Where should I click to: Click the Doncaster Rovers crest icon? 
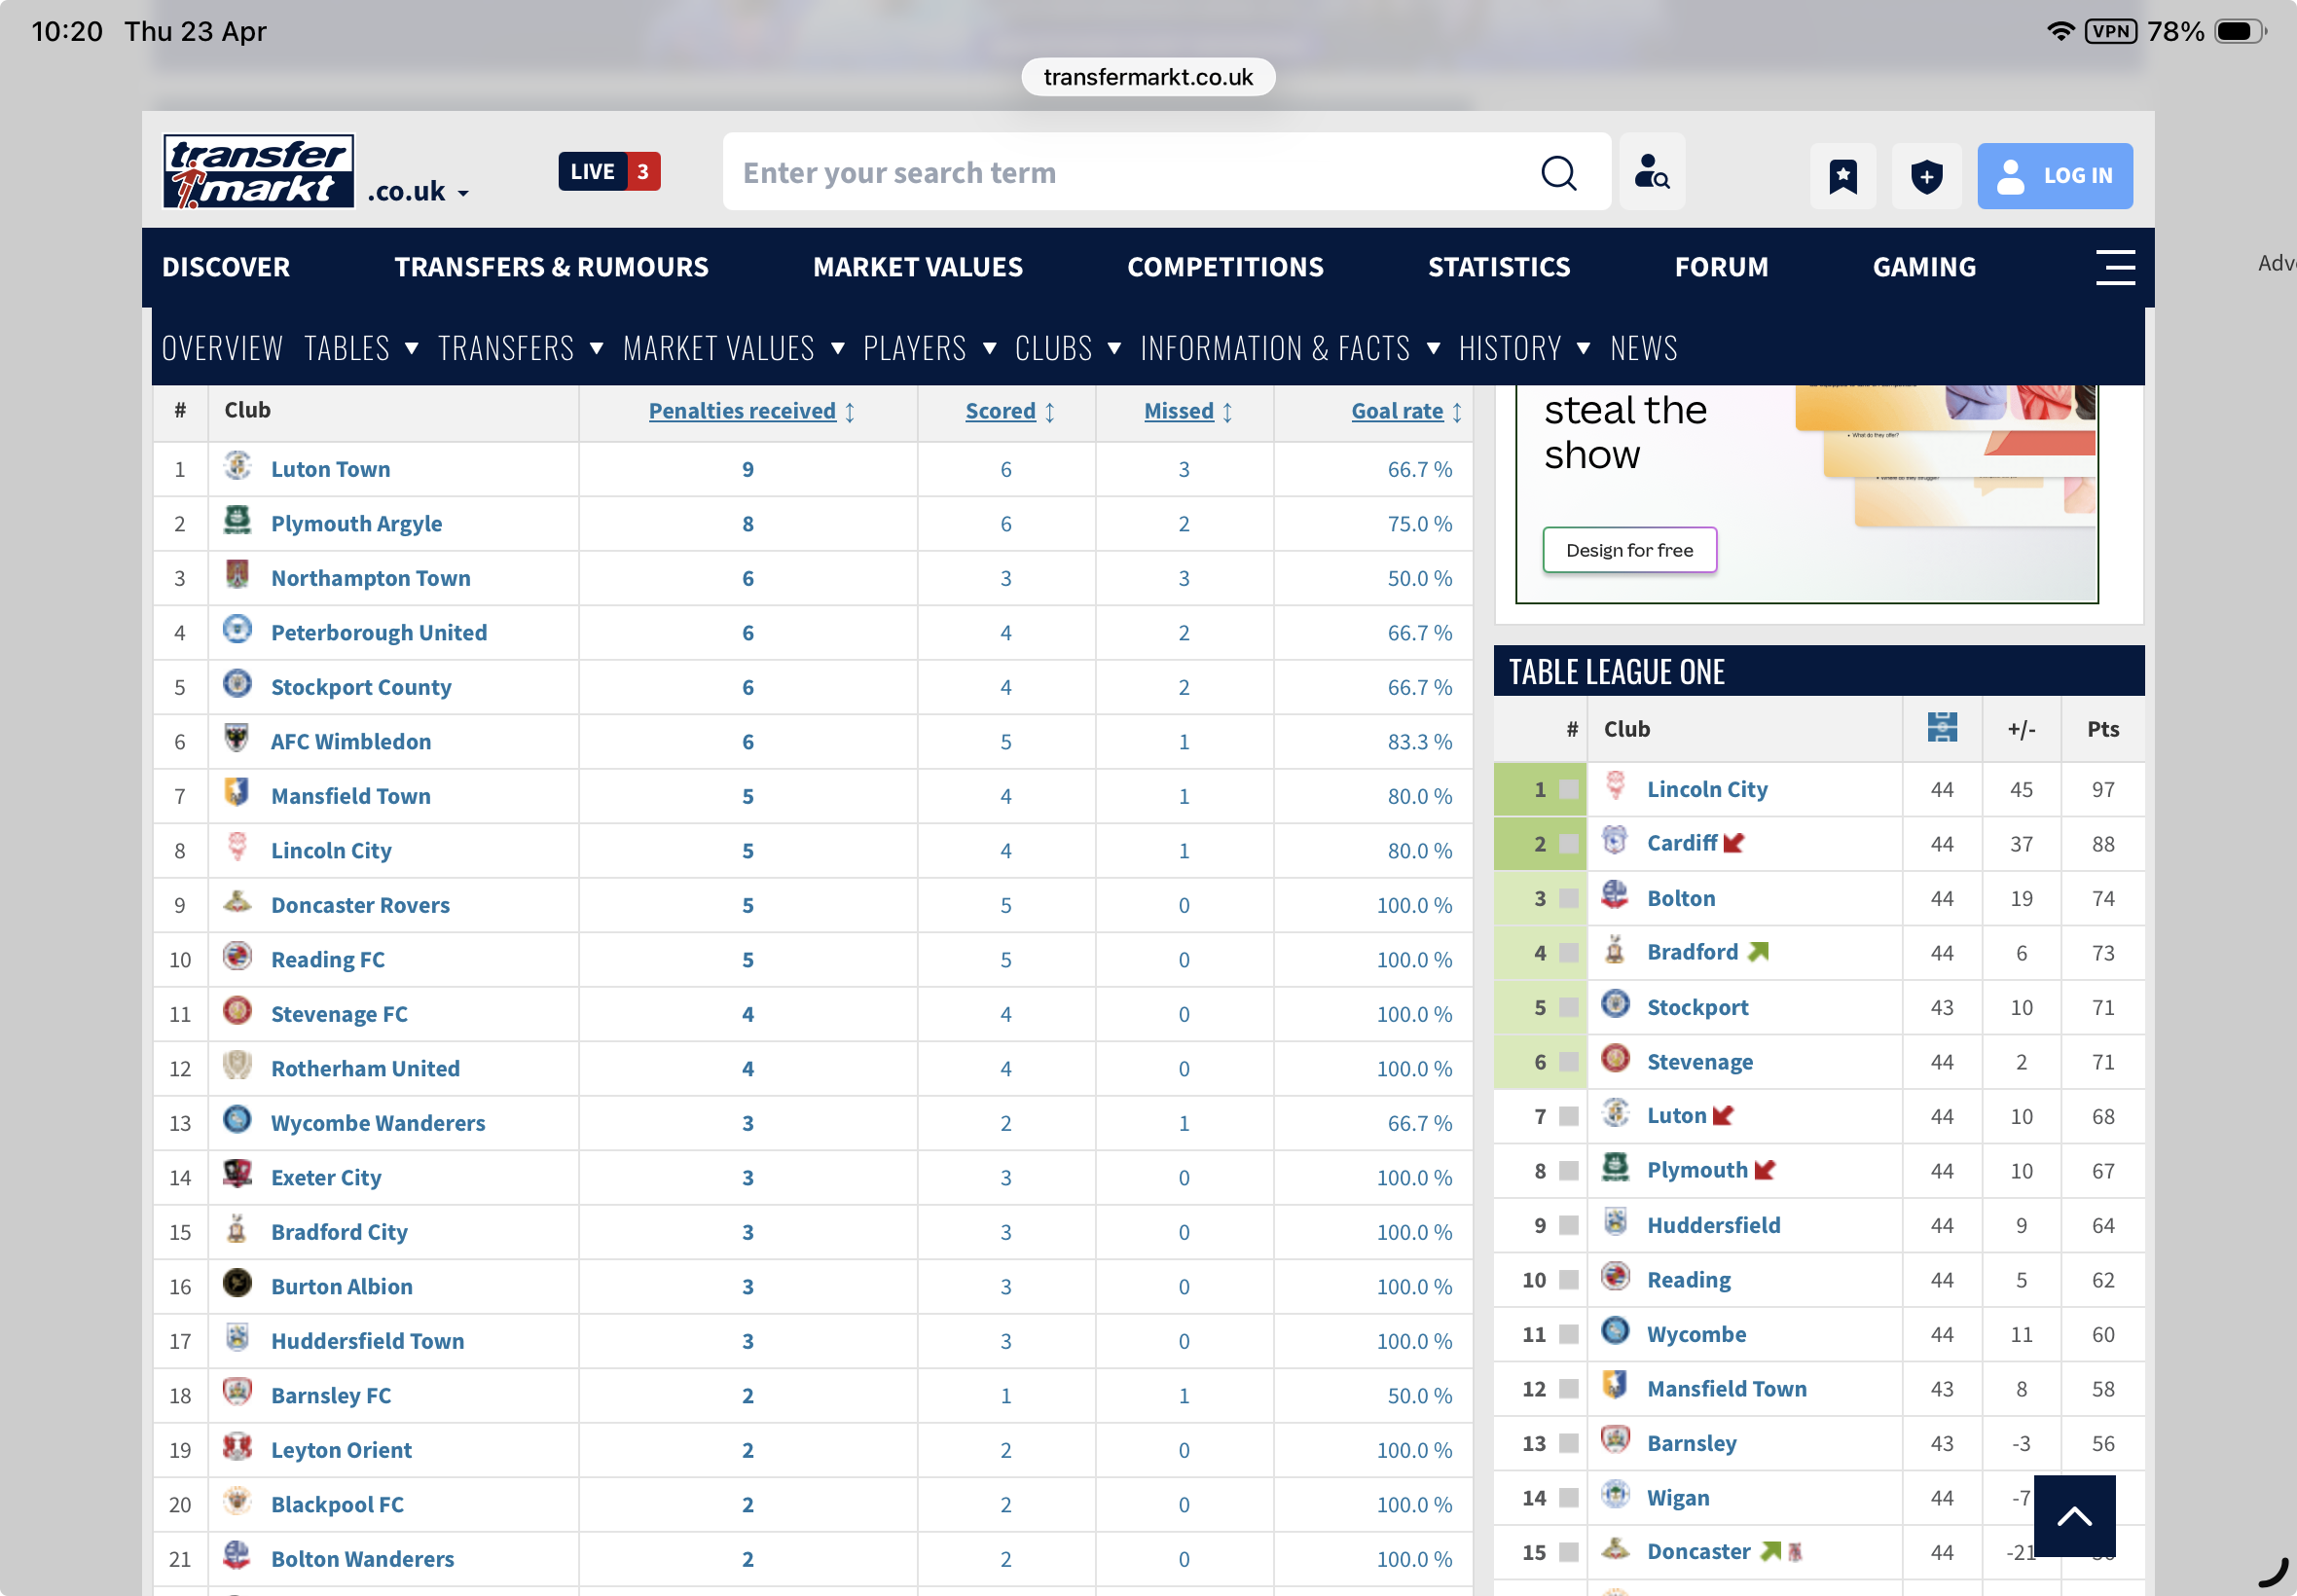pos(237,902)
